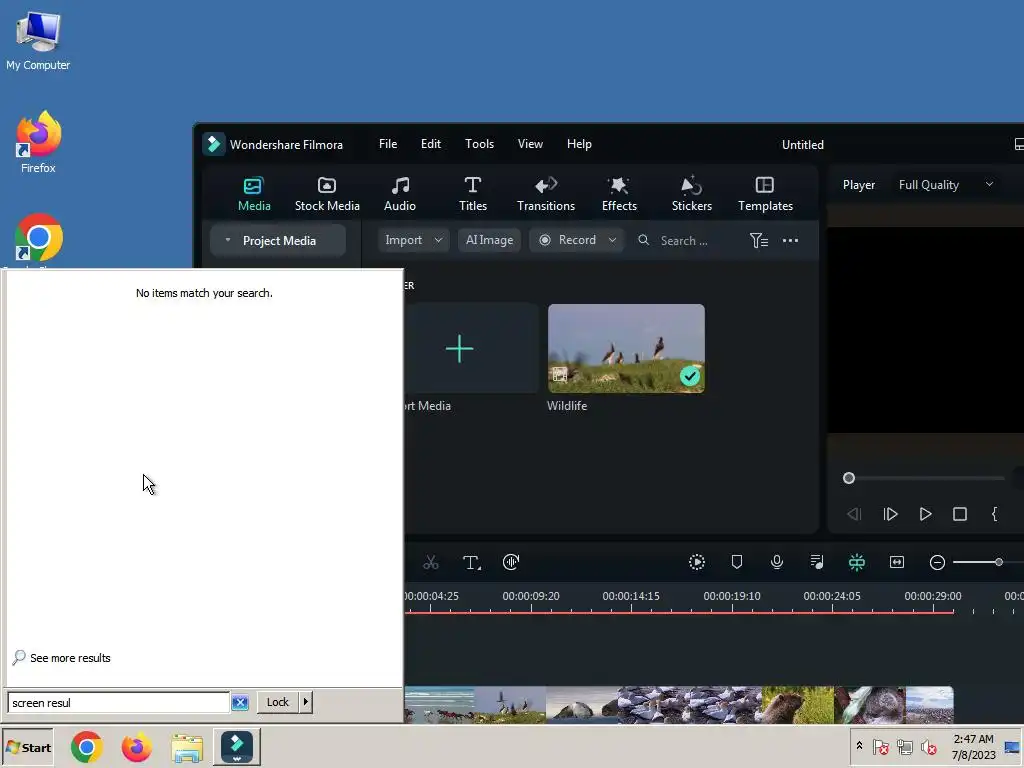Click the muted volume tray icon
The height and width of the screenshot is (768, 1024).
(928, 746)
